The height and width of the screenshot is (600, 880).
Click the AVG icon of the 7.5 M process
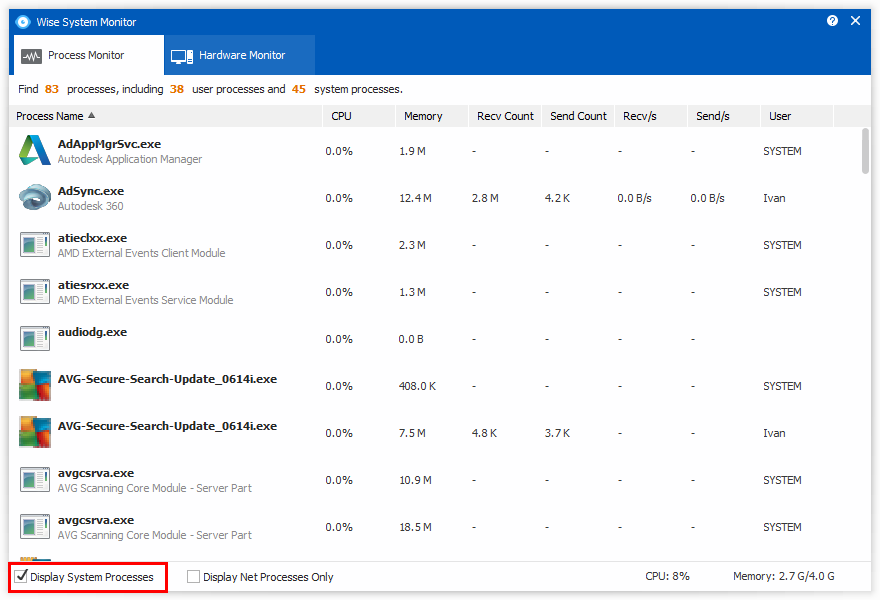tap(35, 432)
